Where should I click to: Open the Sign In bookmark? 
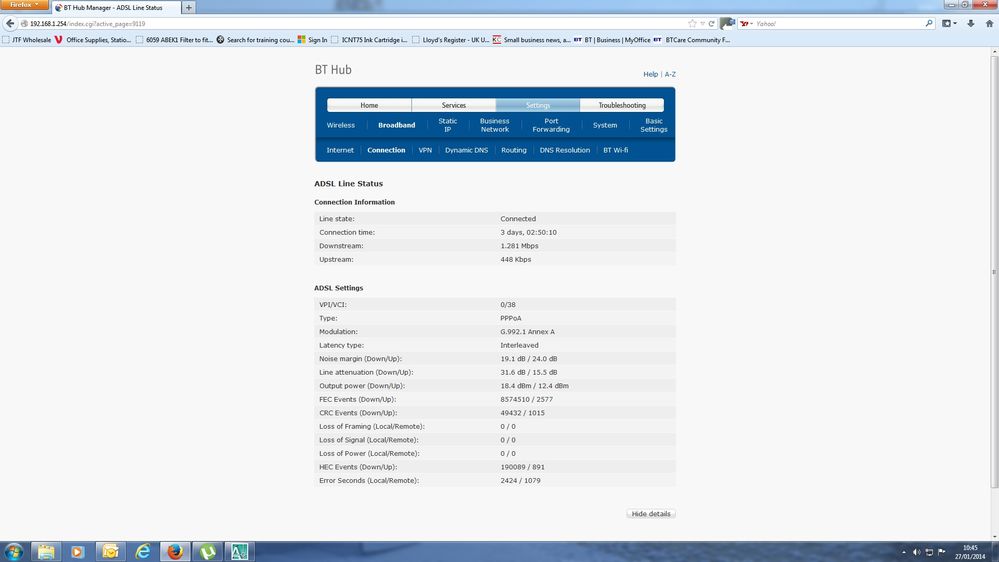coord(312,40)
